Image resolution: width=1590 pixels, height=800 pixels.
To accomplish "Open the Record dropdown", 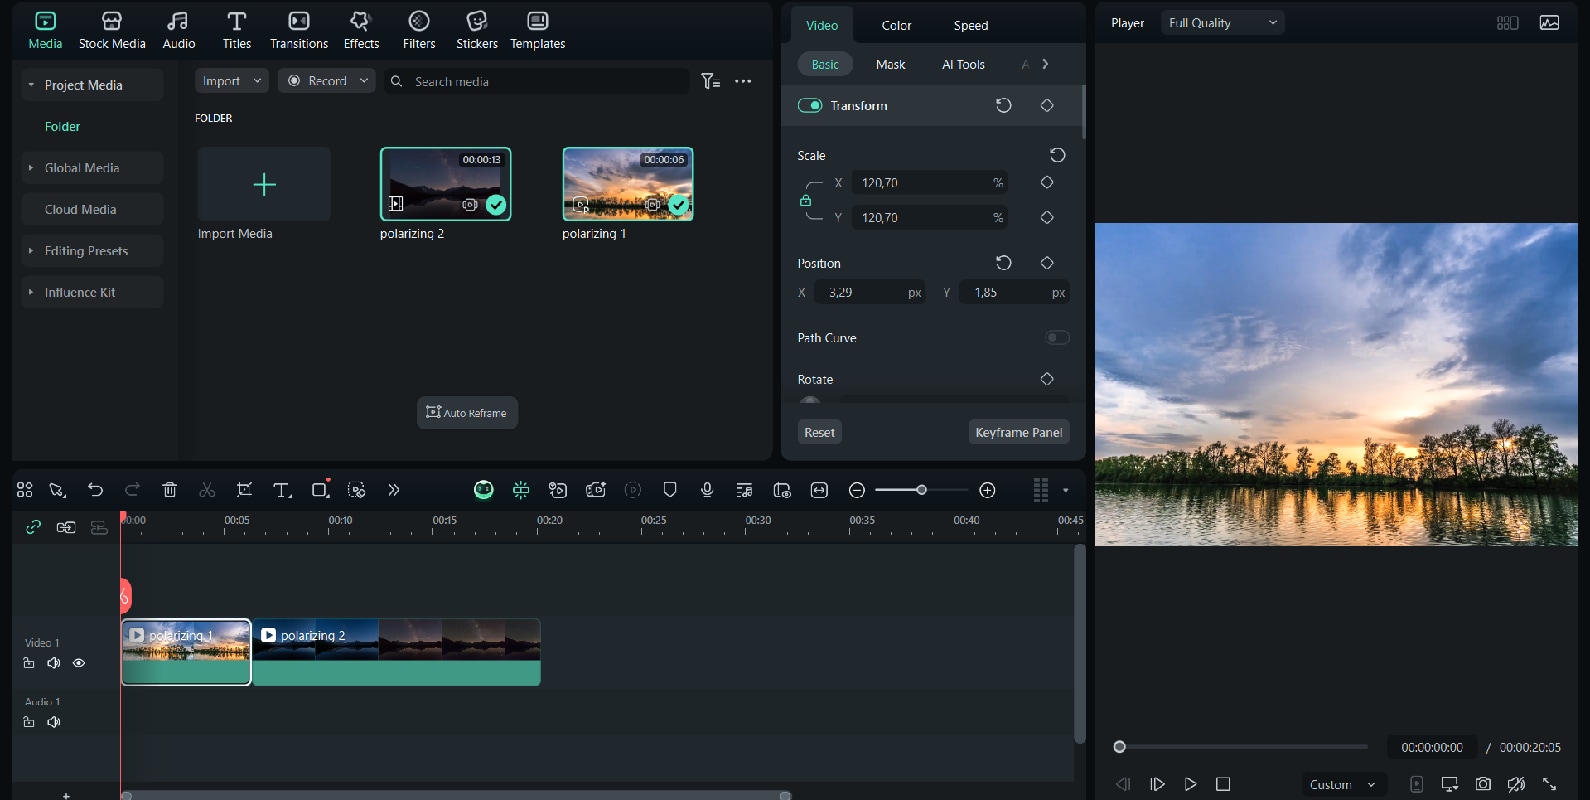I will pyautogui.click(x=326, y=81).
